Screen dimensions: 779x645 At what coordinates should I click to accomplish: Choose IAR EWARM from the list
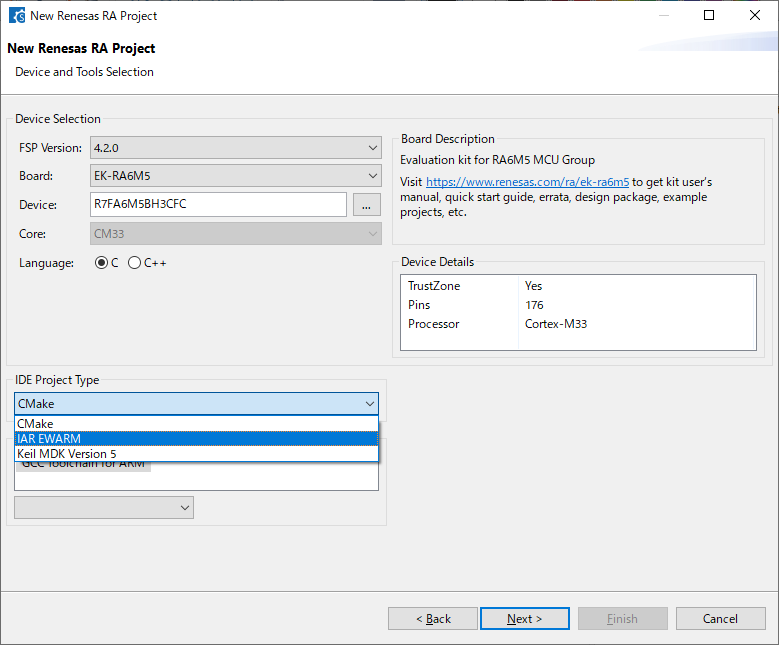click(x=196, y=439)
